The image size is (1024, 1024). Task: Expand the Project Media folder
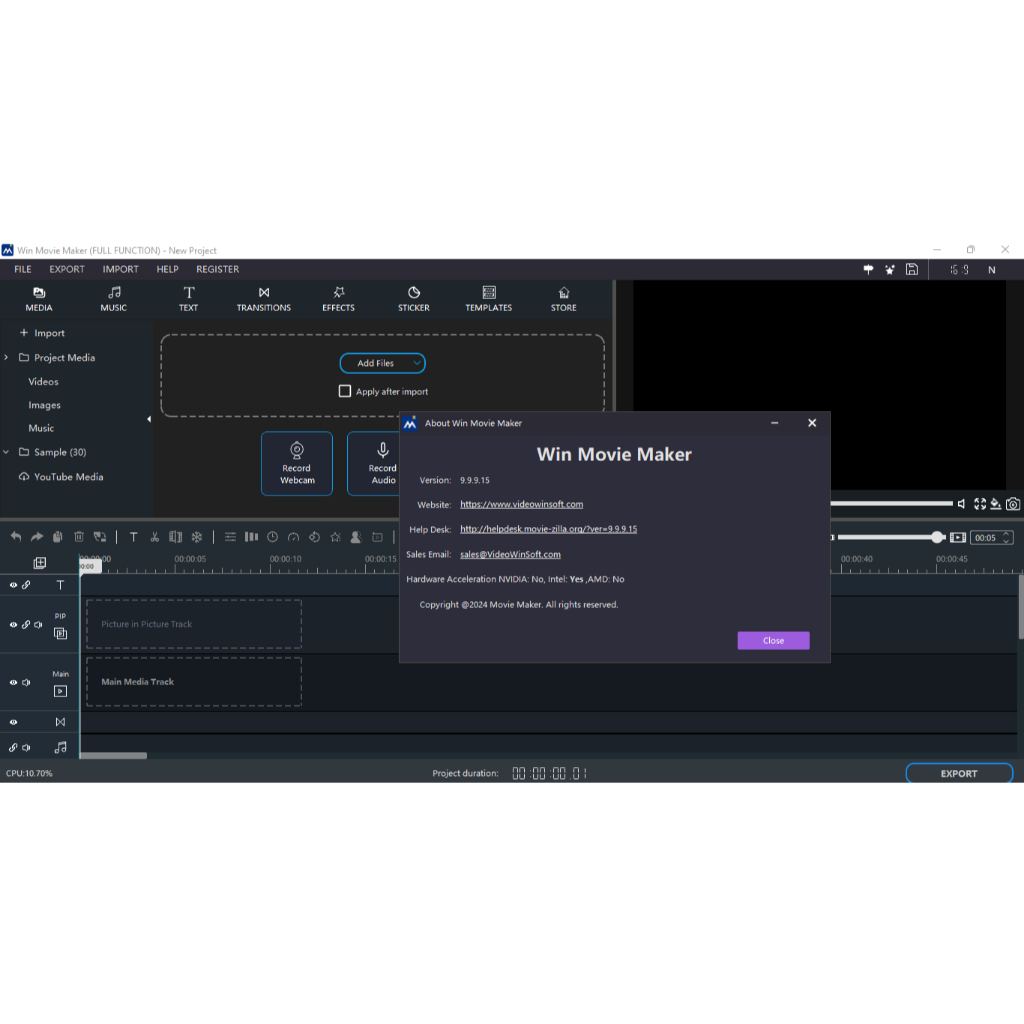pos(7,357)
